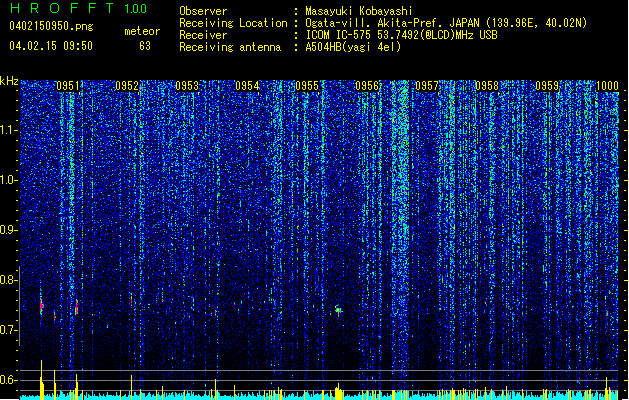Click the meteor count value 63
The height and width of the screenshot is (400, 629).
(x=145, y=46)
